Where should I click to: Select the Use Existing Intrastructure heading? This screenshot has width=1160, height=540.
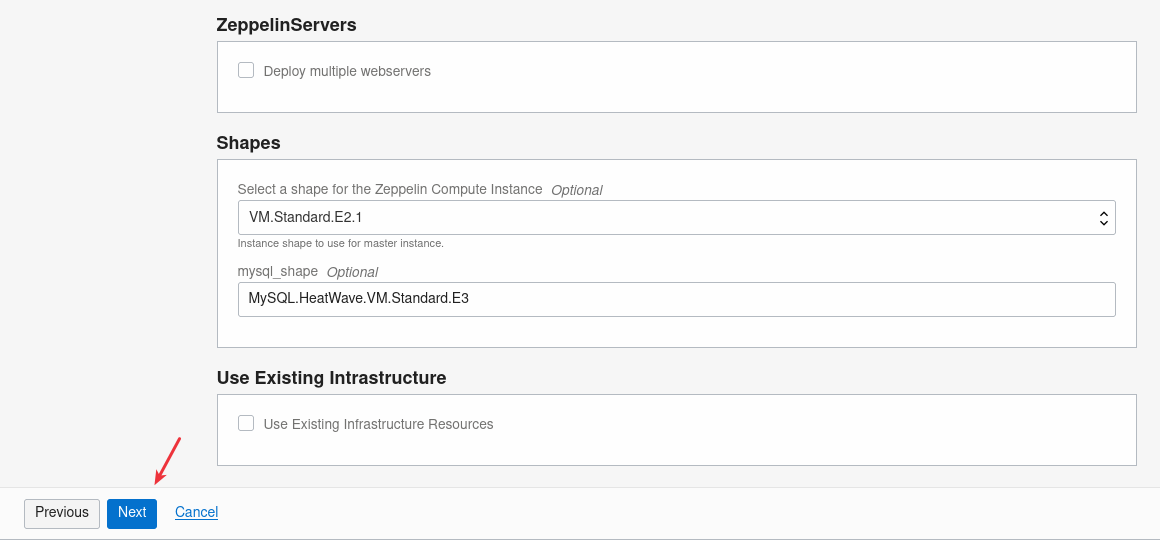(331, 378)
